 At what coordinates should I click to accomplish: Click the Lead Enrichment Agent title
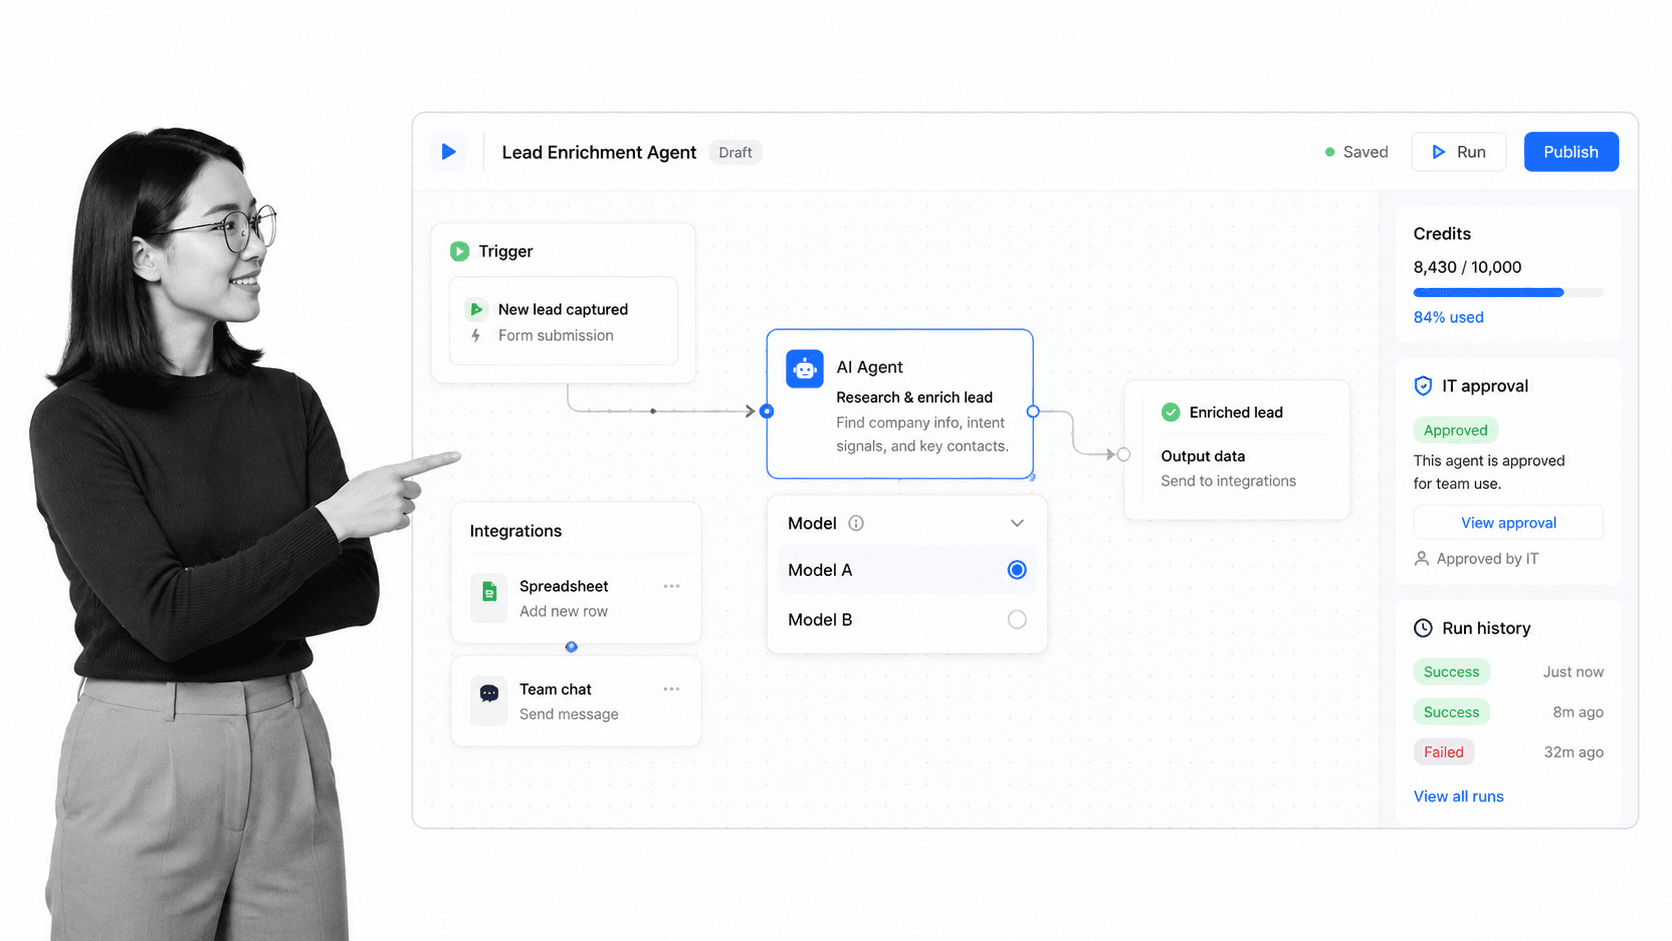[x=599, y=152]
